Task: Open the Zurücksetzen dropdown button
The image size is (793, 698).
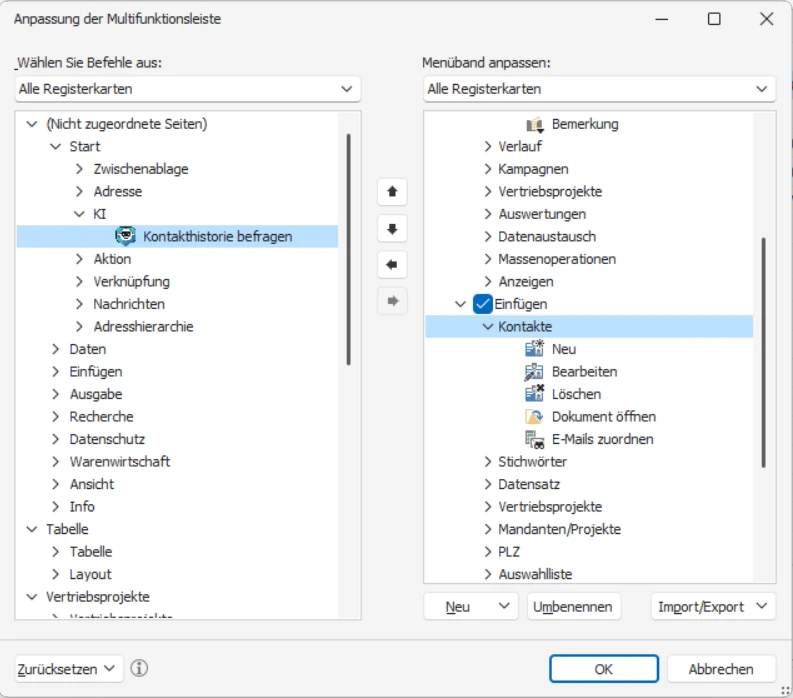Action: click(x=68, y=669)
